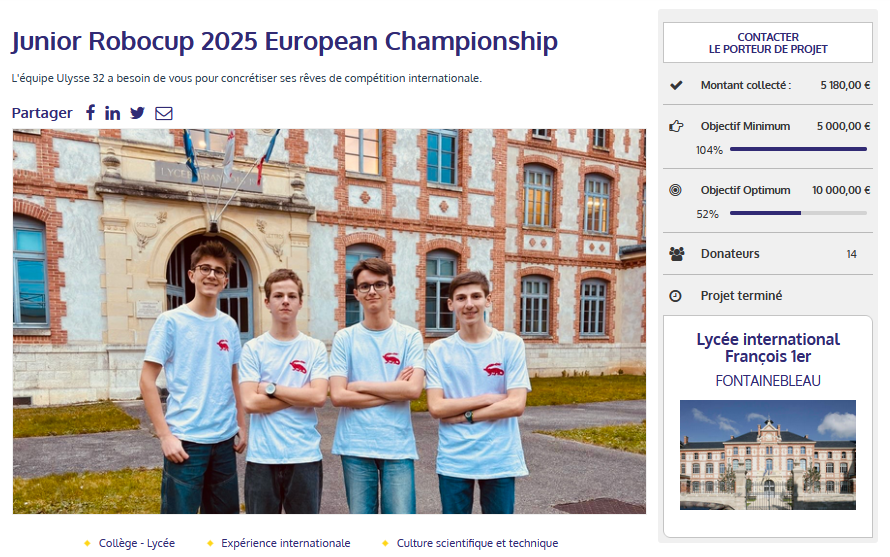
Task: Click the checkmark icon beside Montant collecté
Action: click(x=676, y=85)
